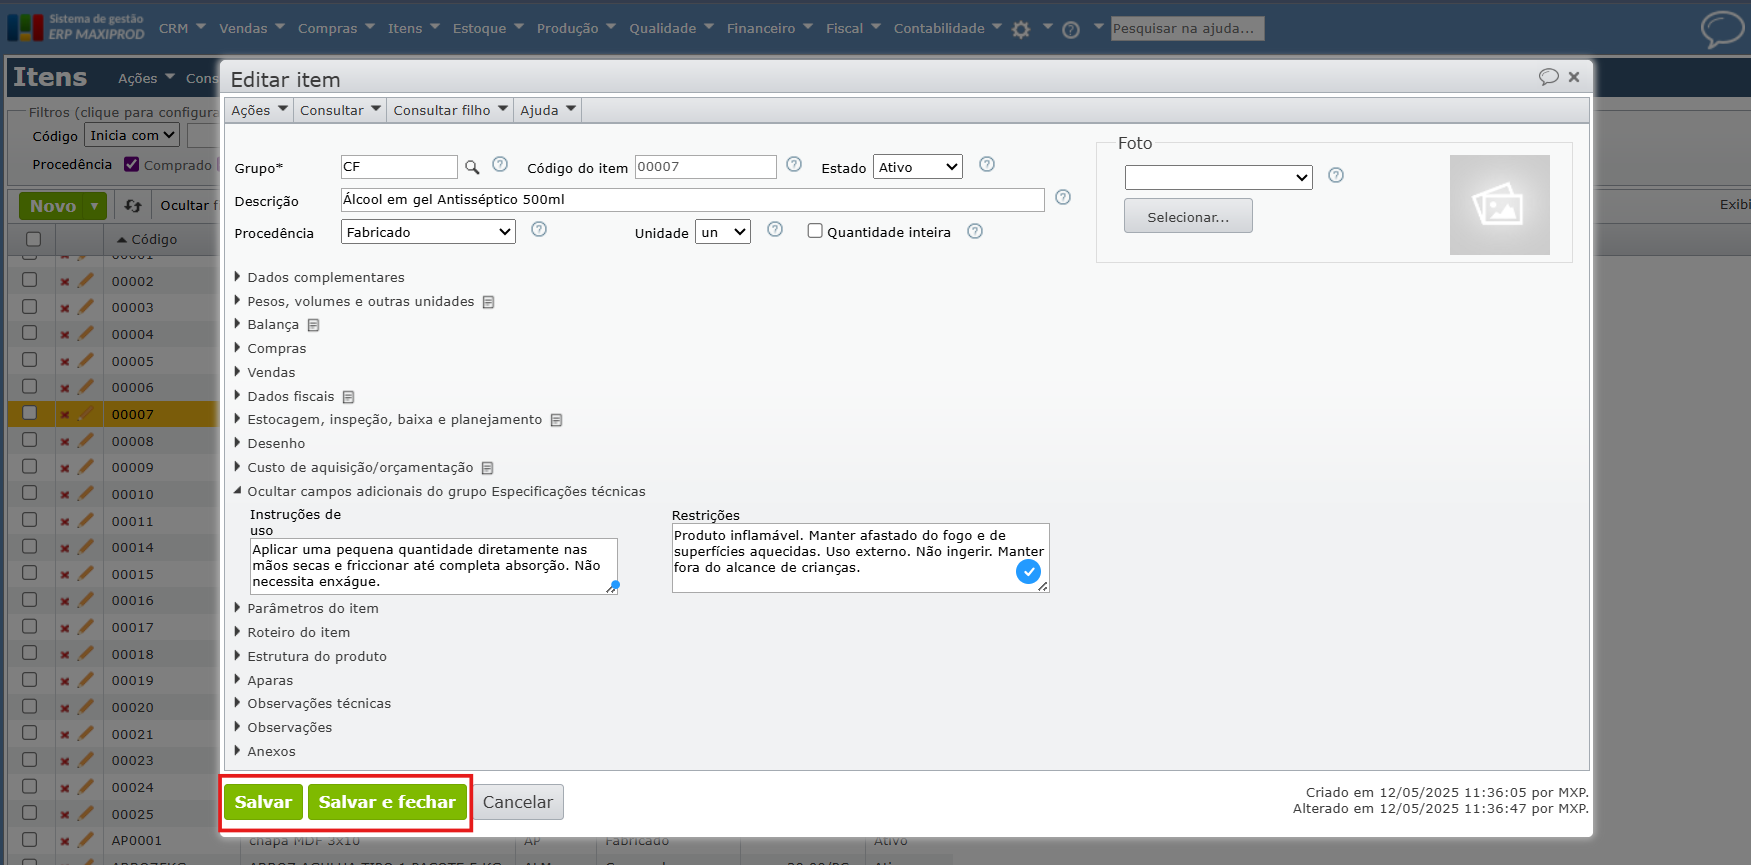The width and height of the screenshot is (1751, 865).
Task: Toggle the Quantidade inteira checkbox
Action: pyautogui.click(x=815, y=231)
